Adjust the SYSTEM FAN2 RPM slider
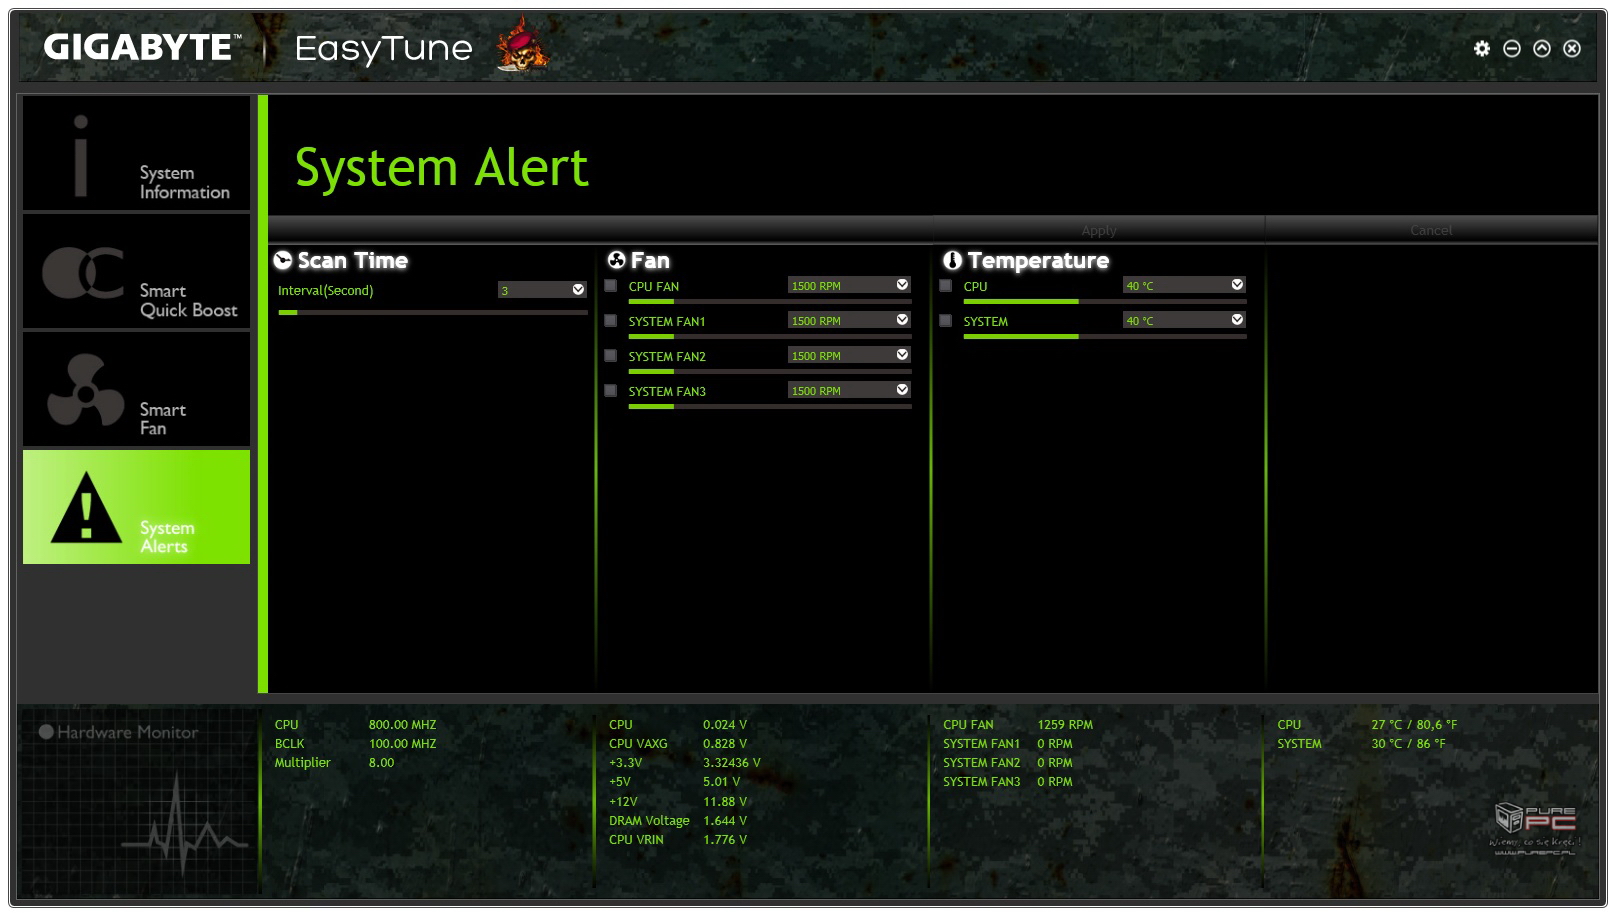The height and width of the screenshot is (917, 1617). tap(770, 371)
